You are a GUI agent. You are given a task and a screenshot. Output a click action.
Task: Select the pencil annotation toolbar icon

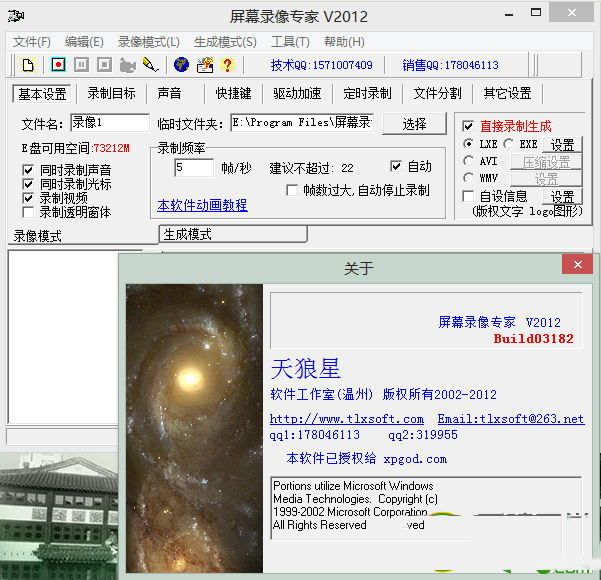[x=150, y=64]
